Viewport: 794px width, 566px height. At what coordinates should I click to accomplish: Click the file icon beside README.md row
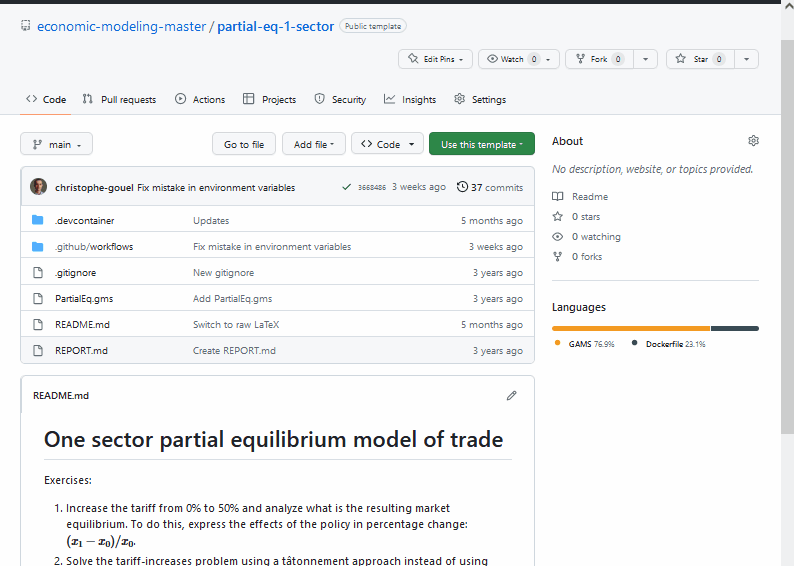[x=38, y=324]
